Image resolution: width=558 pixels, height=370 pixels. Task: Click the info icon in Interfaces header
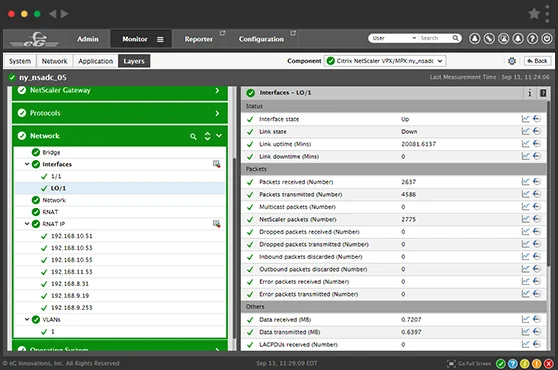(530, 93)
